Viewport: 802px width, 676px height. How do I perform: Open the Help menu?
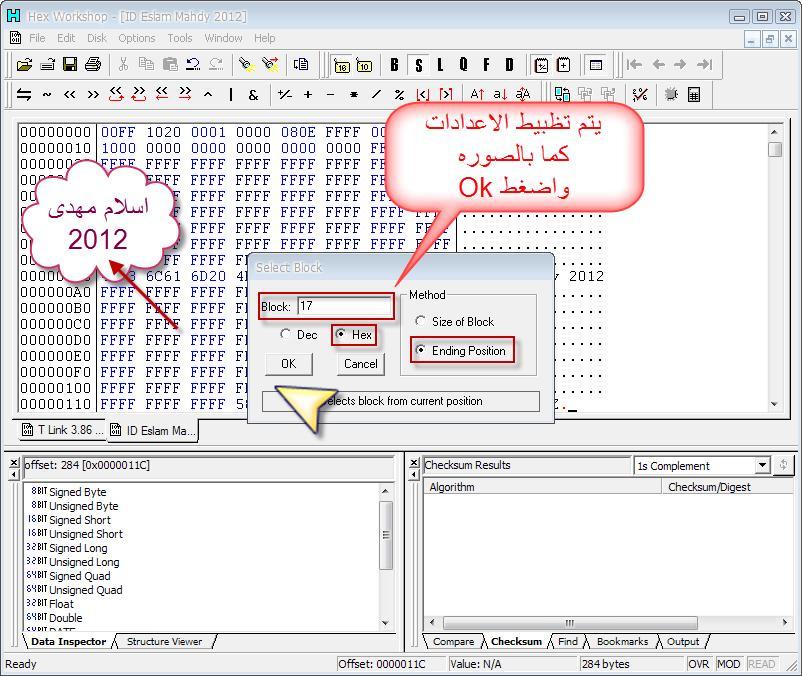tap(264, 38)
